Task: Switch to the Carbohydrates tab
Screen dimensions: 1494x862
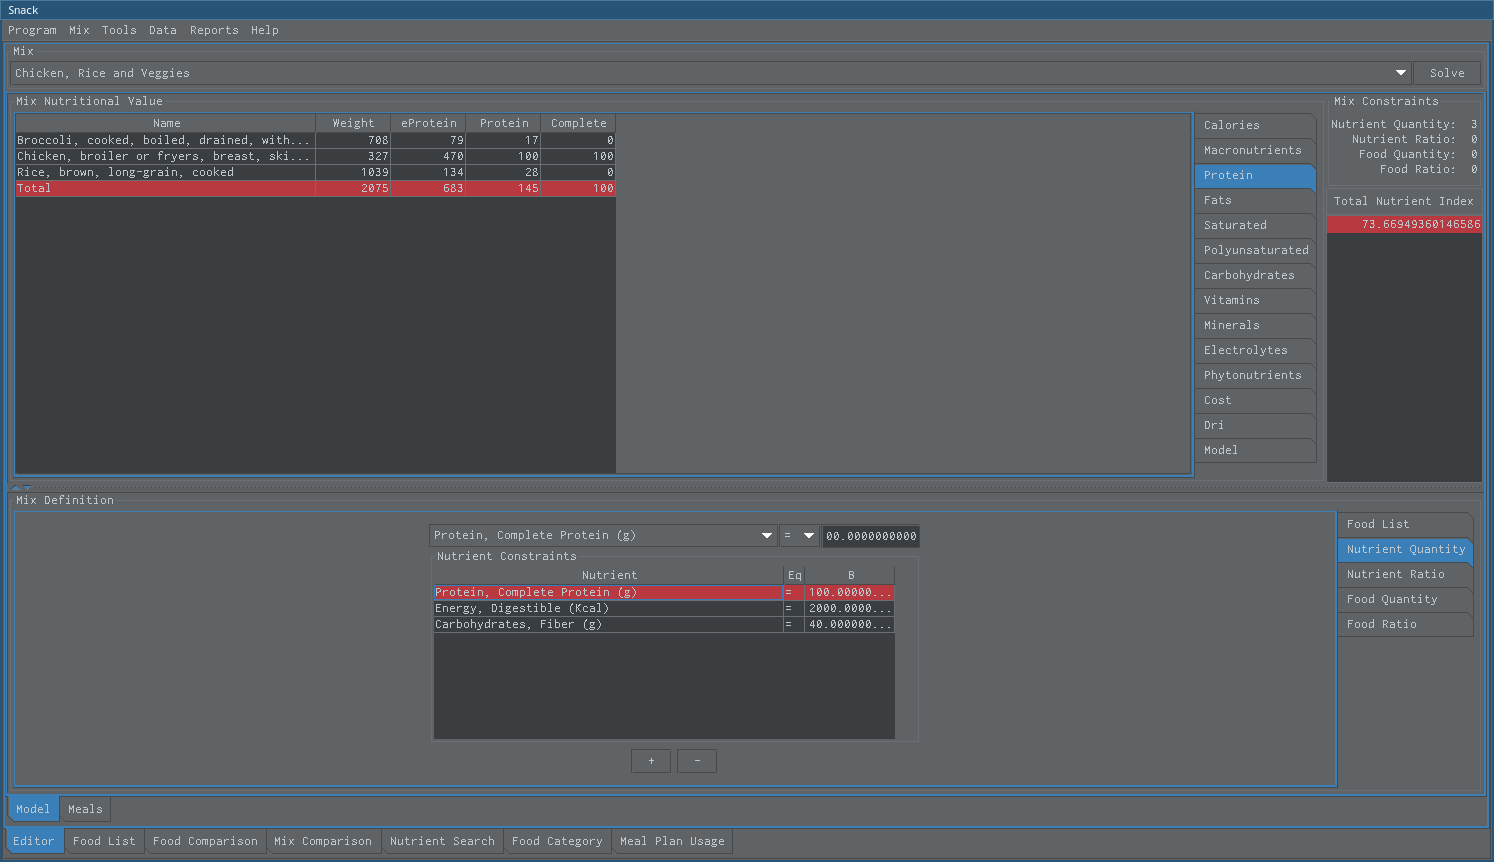Action: pyautogui.click(x=1254, y=275)
